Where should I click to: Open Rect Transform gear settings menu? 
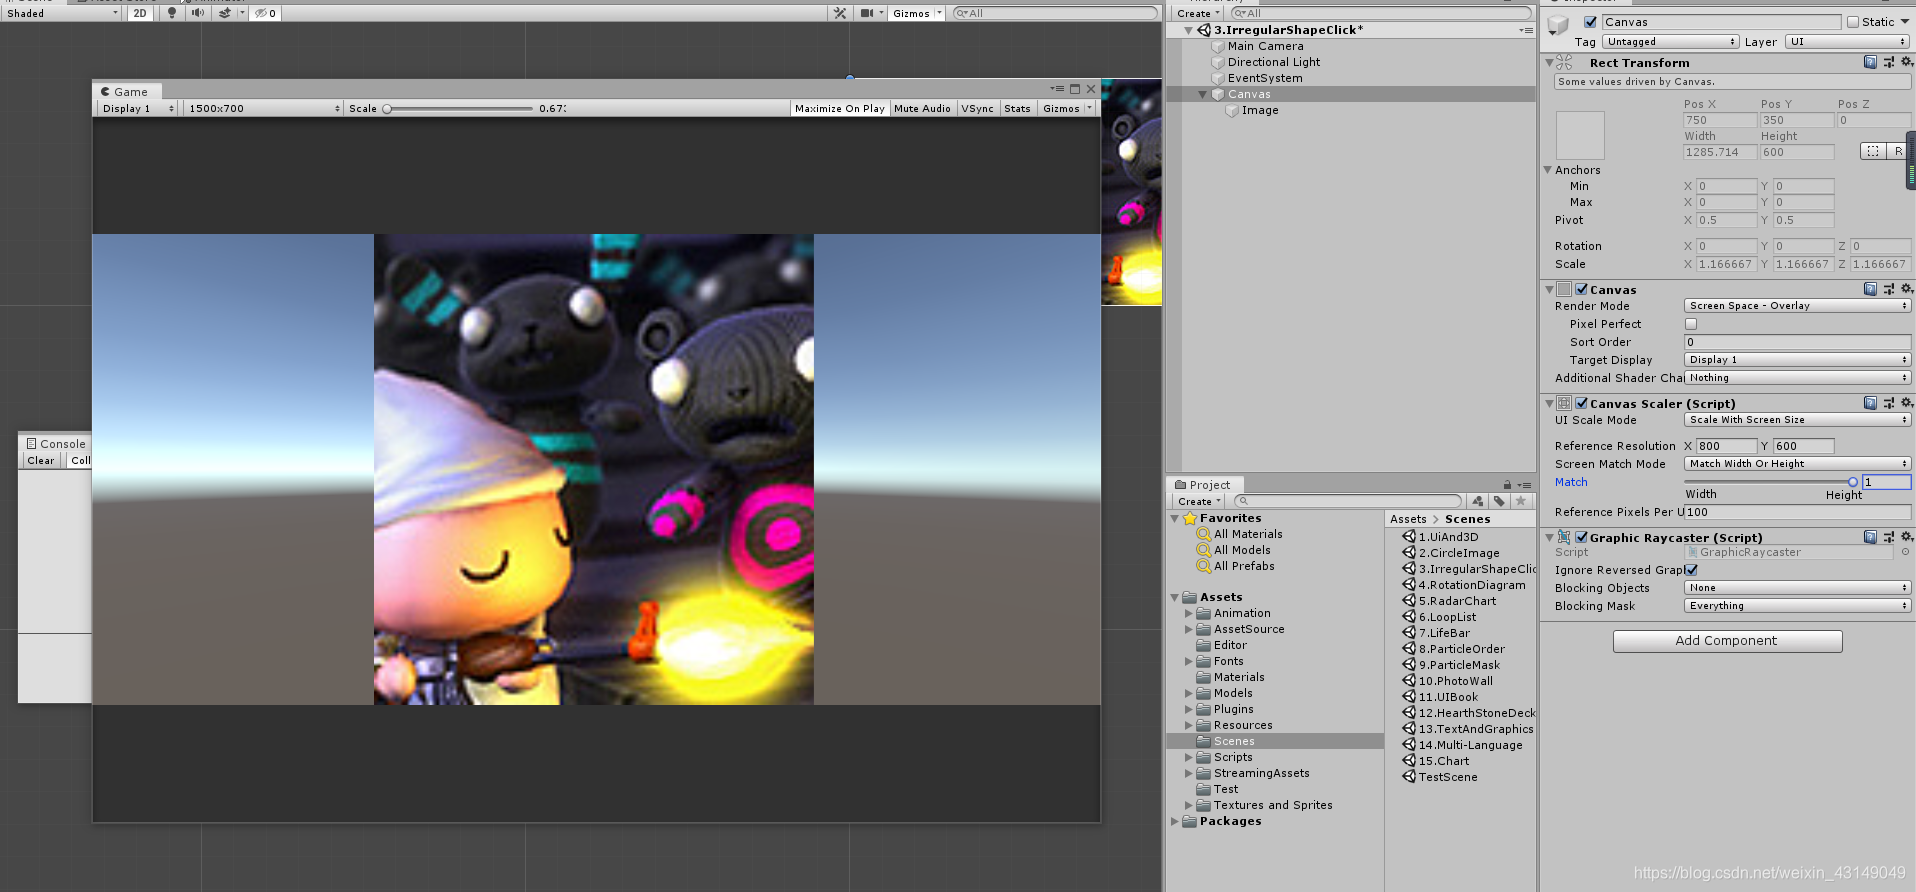[1906, 62]
